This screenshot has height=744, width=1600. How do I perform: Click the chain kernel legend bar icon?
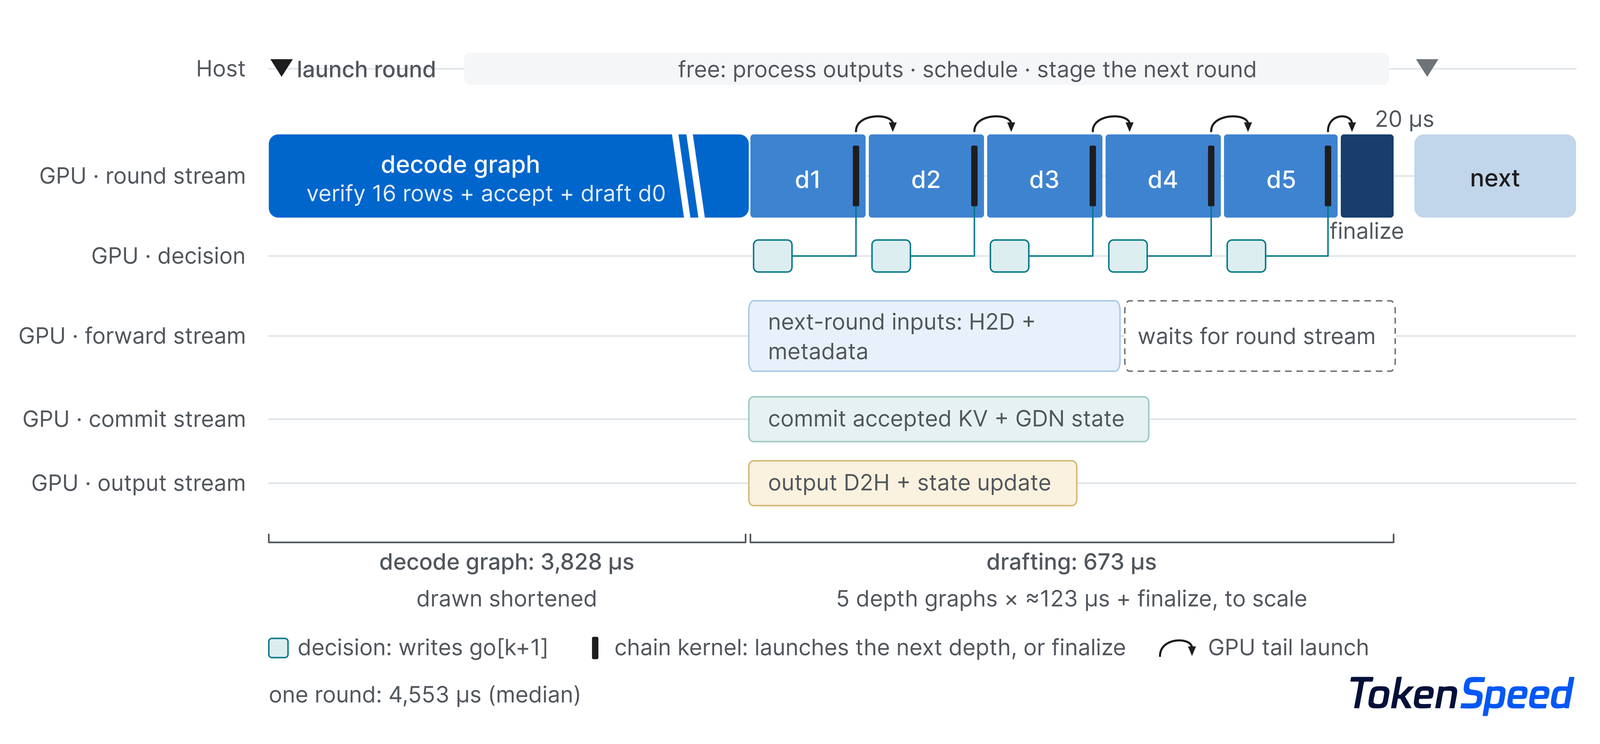(x=595, y=648)
